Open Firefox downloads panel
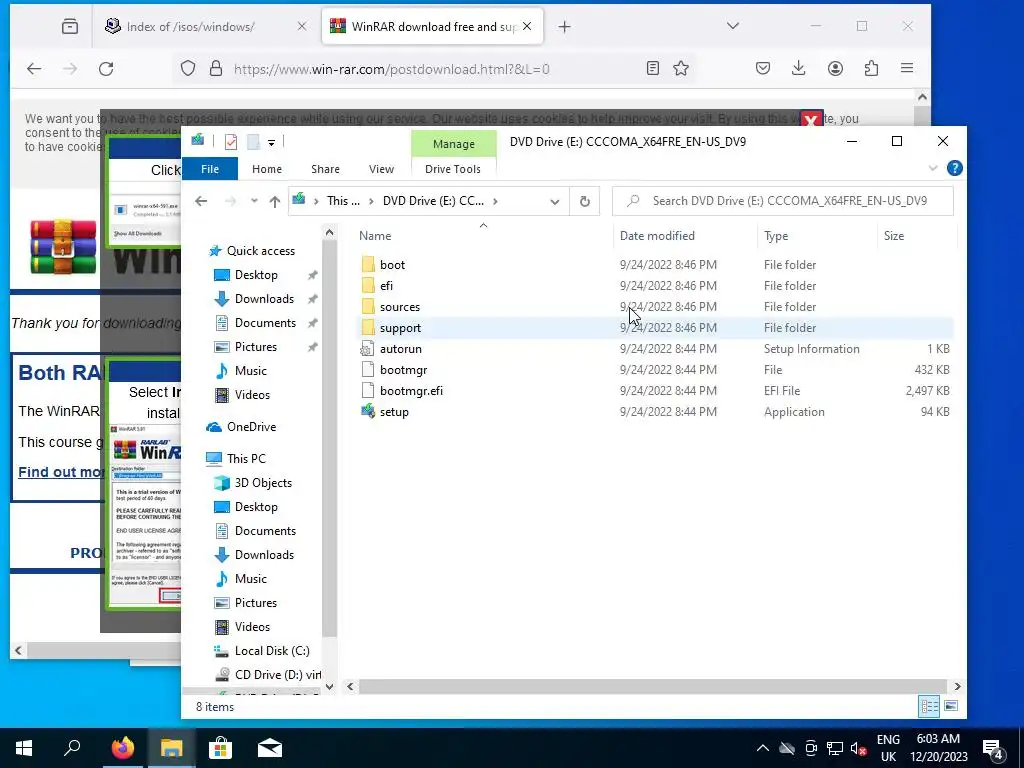The image size is (1024, 768). coord(798,69)
